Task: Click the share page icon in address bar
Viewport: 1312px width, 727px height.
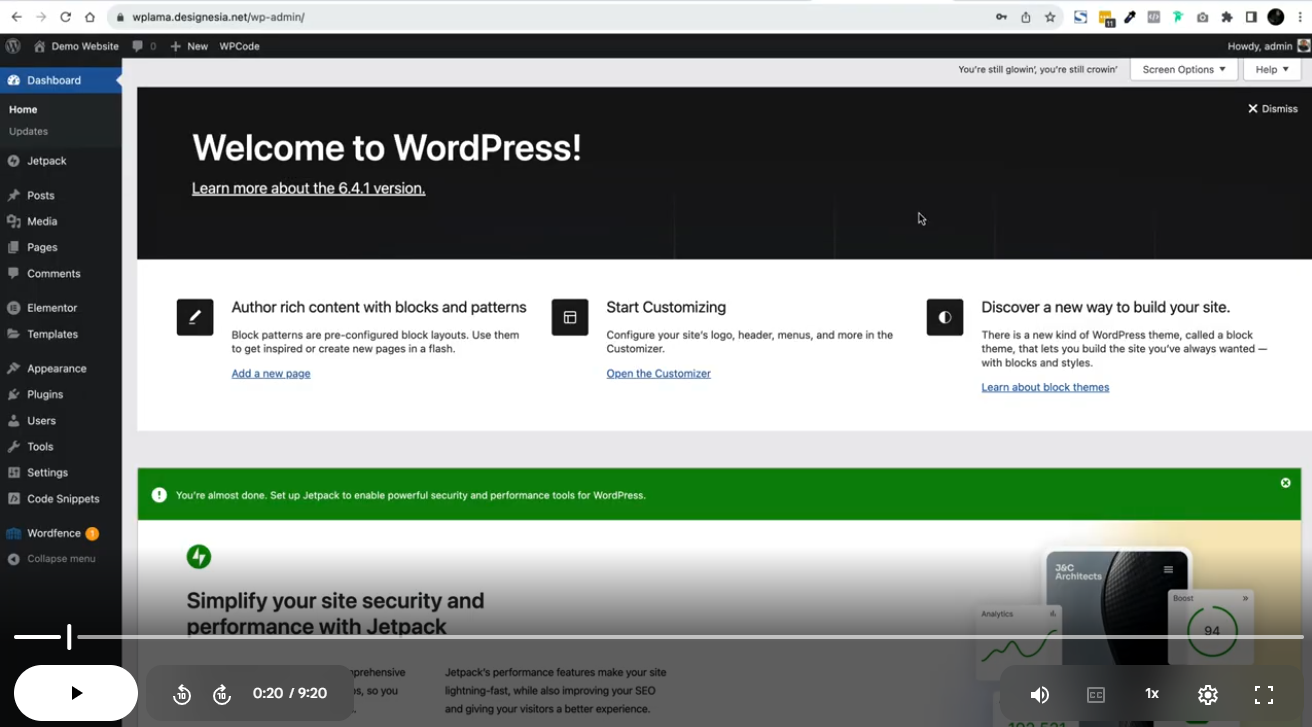Action: pyautogui.click(x=1026, y=17)
